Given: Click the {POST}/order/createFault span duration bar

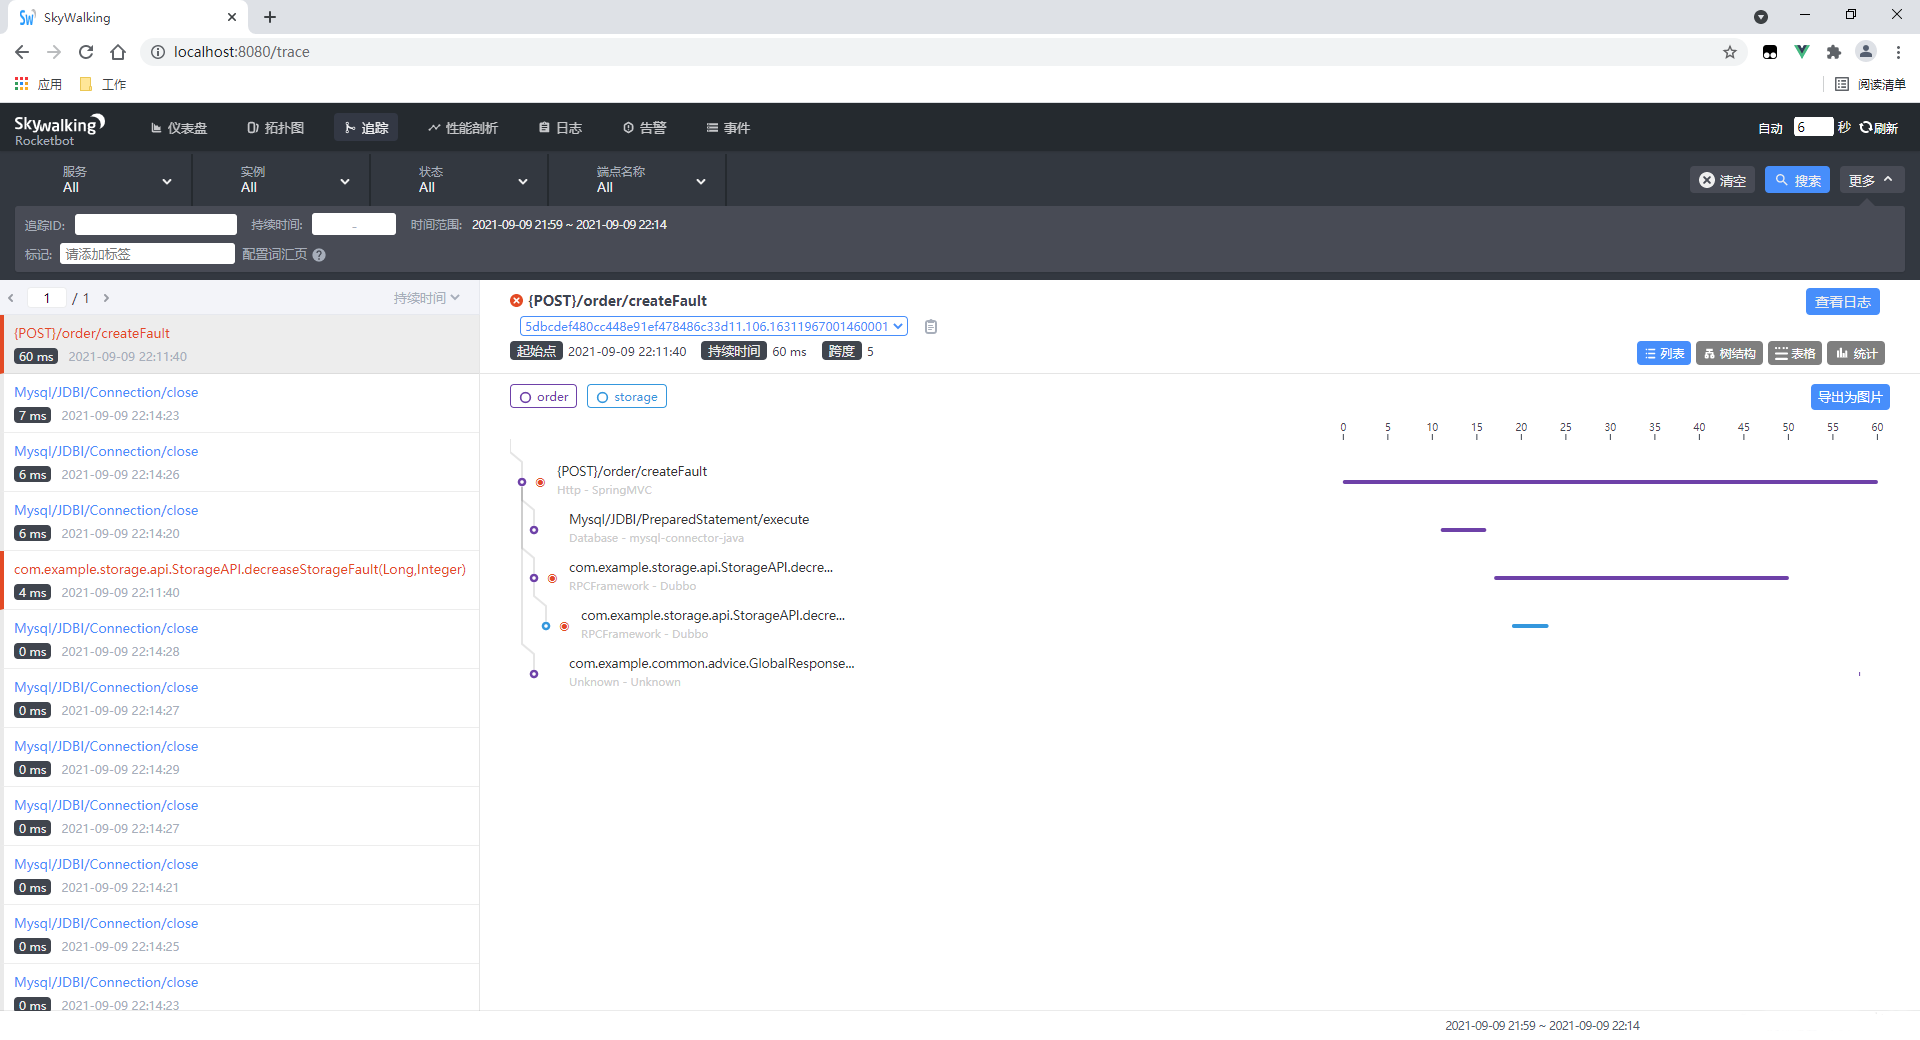Looking at the screenshot, I should tap(1610, 482).
